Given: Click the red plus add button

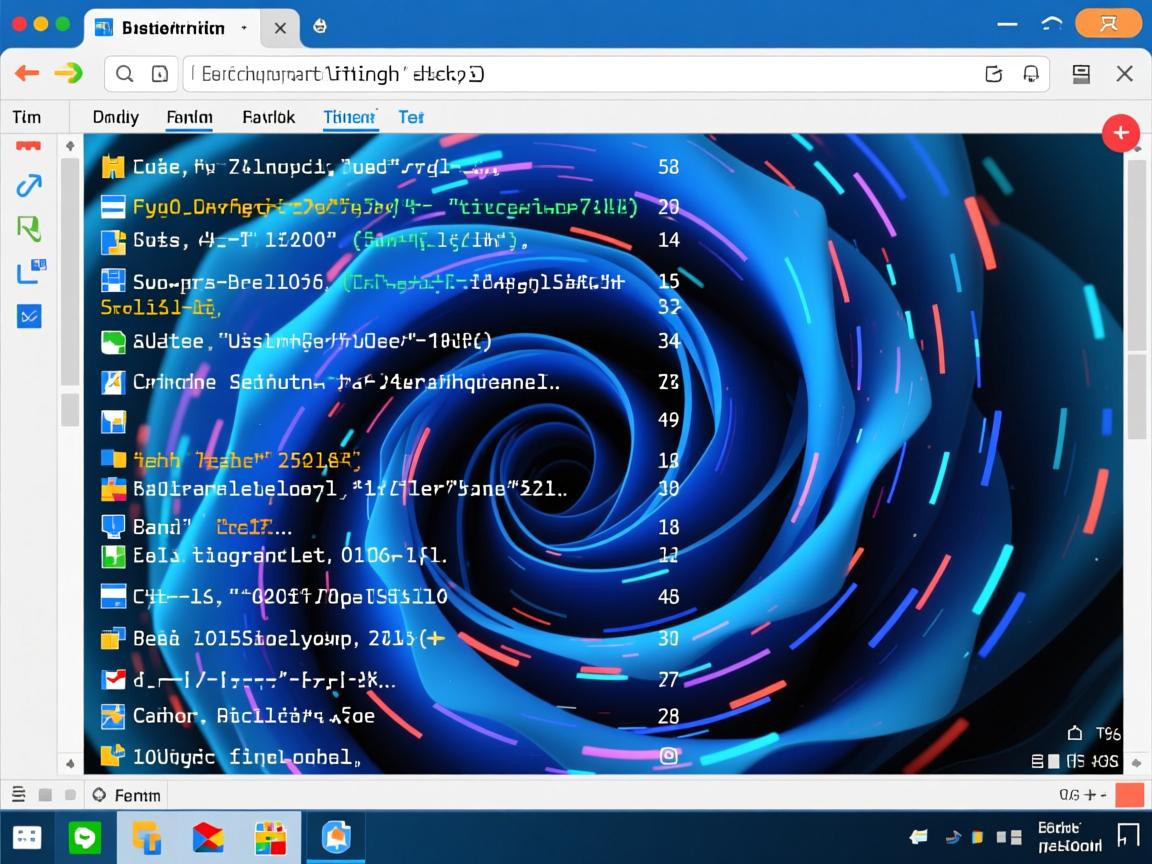Looking at the screenshot, I should (x=1120, y=133).
